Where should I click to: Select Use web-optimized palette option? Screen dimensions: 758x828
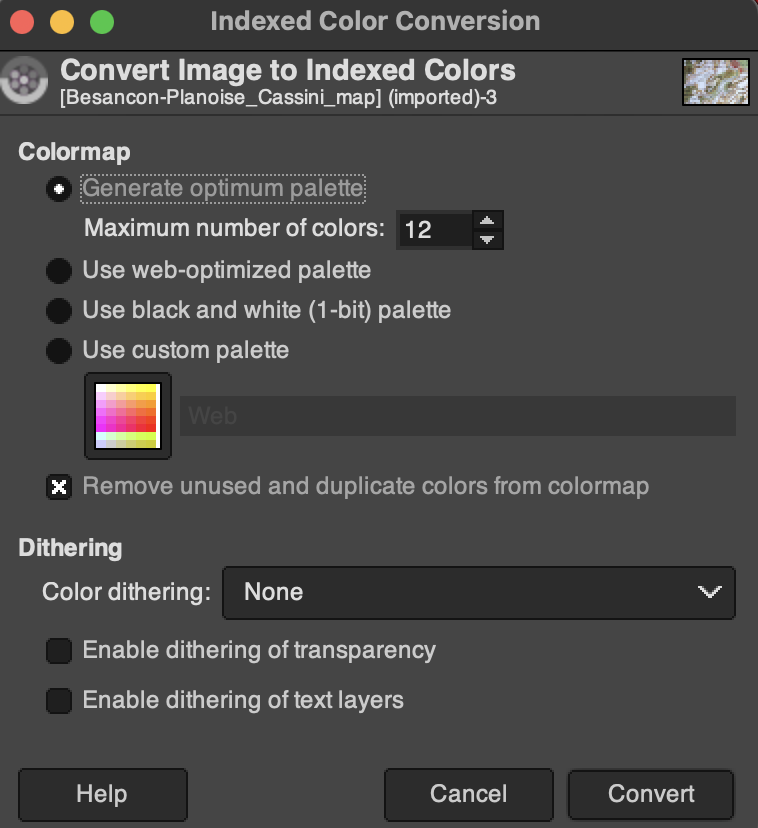pos(59,270)
